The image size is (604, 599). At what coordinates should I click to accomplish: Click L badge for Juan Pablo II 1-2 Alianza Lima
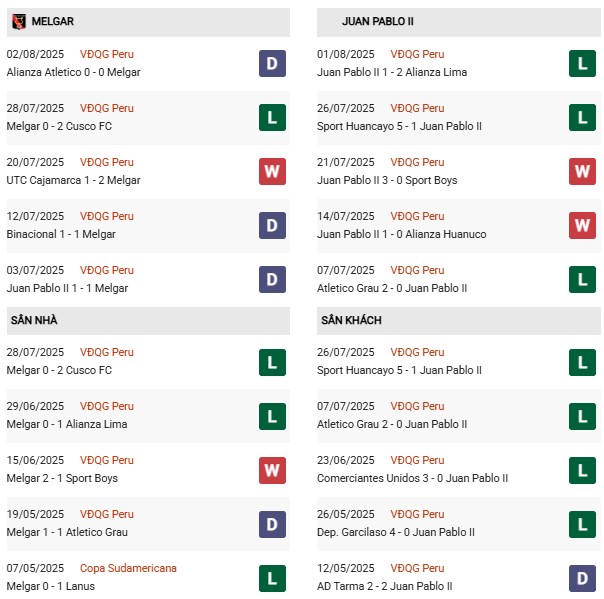tap(583, 63)
